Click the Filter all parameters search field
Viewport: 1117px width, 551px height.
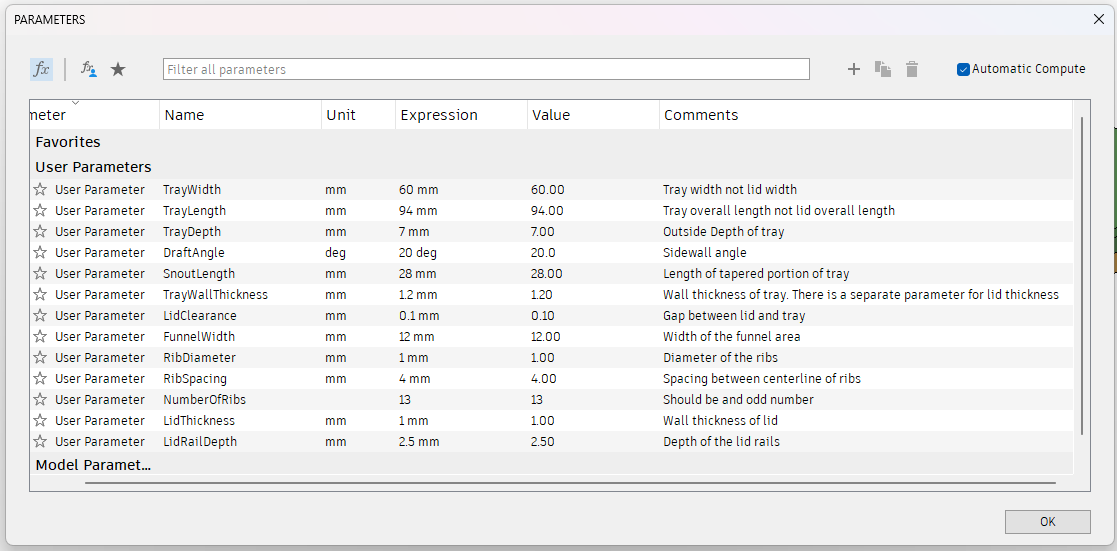pos(486,69)
